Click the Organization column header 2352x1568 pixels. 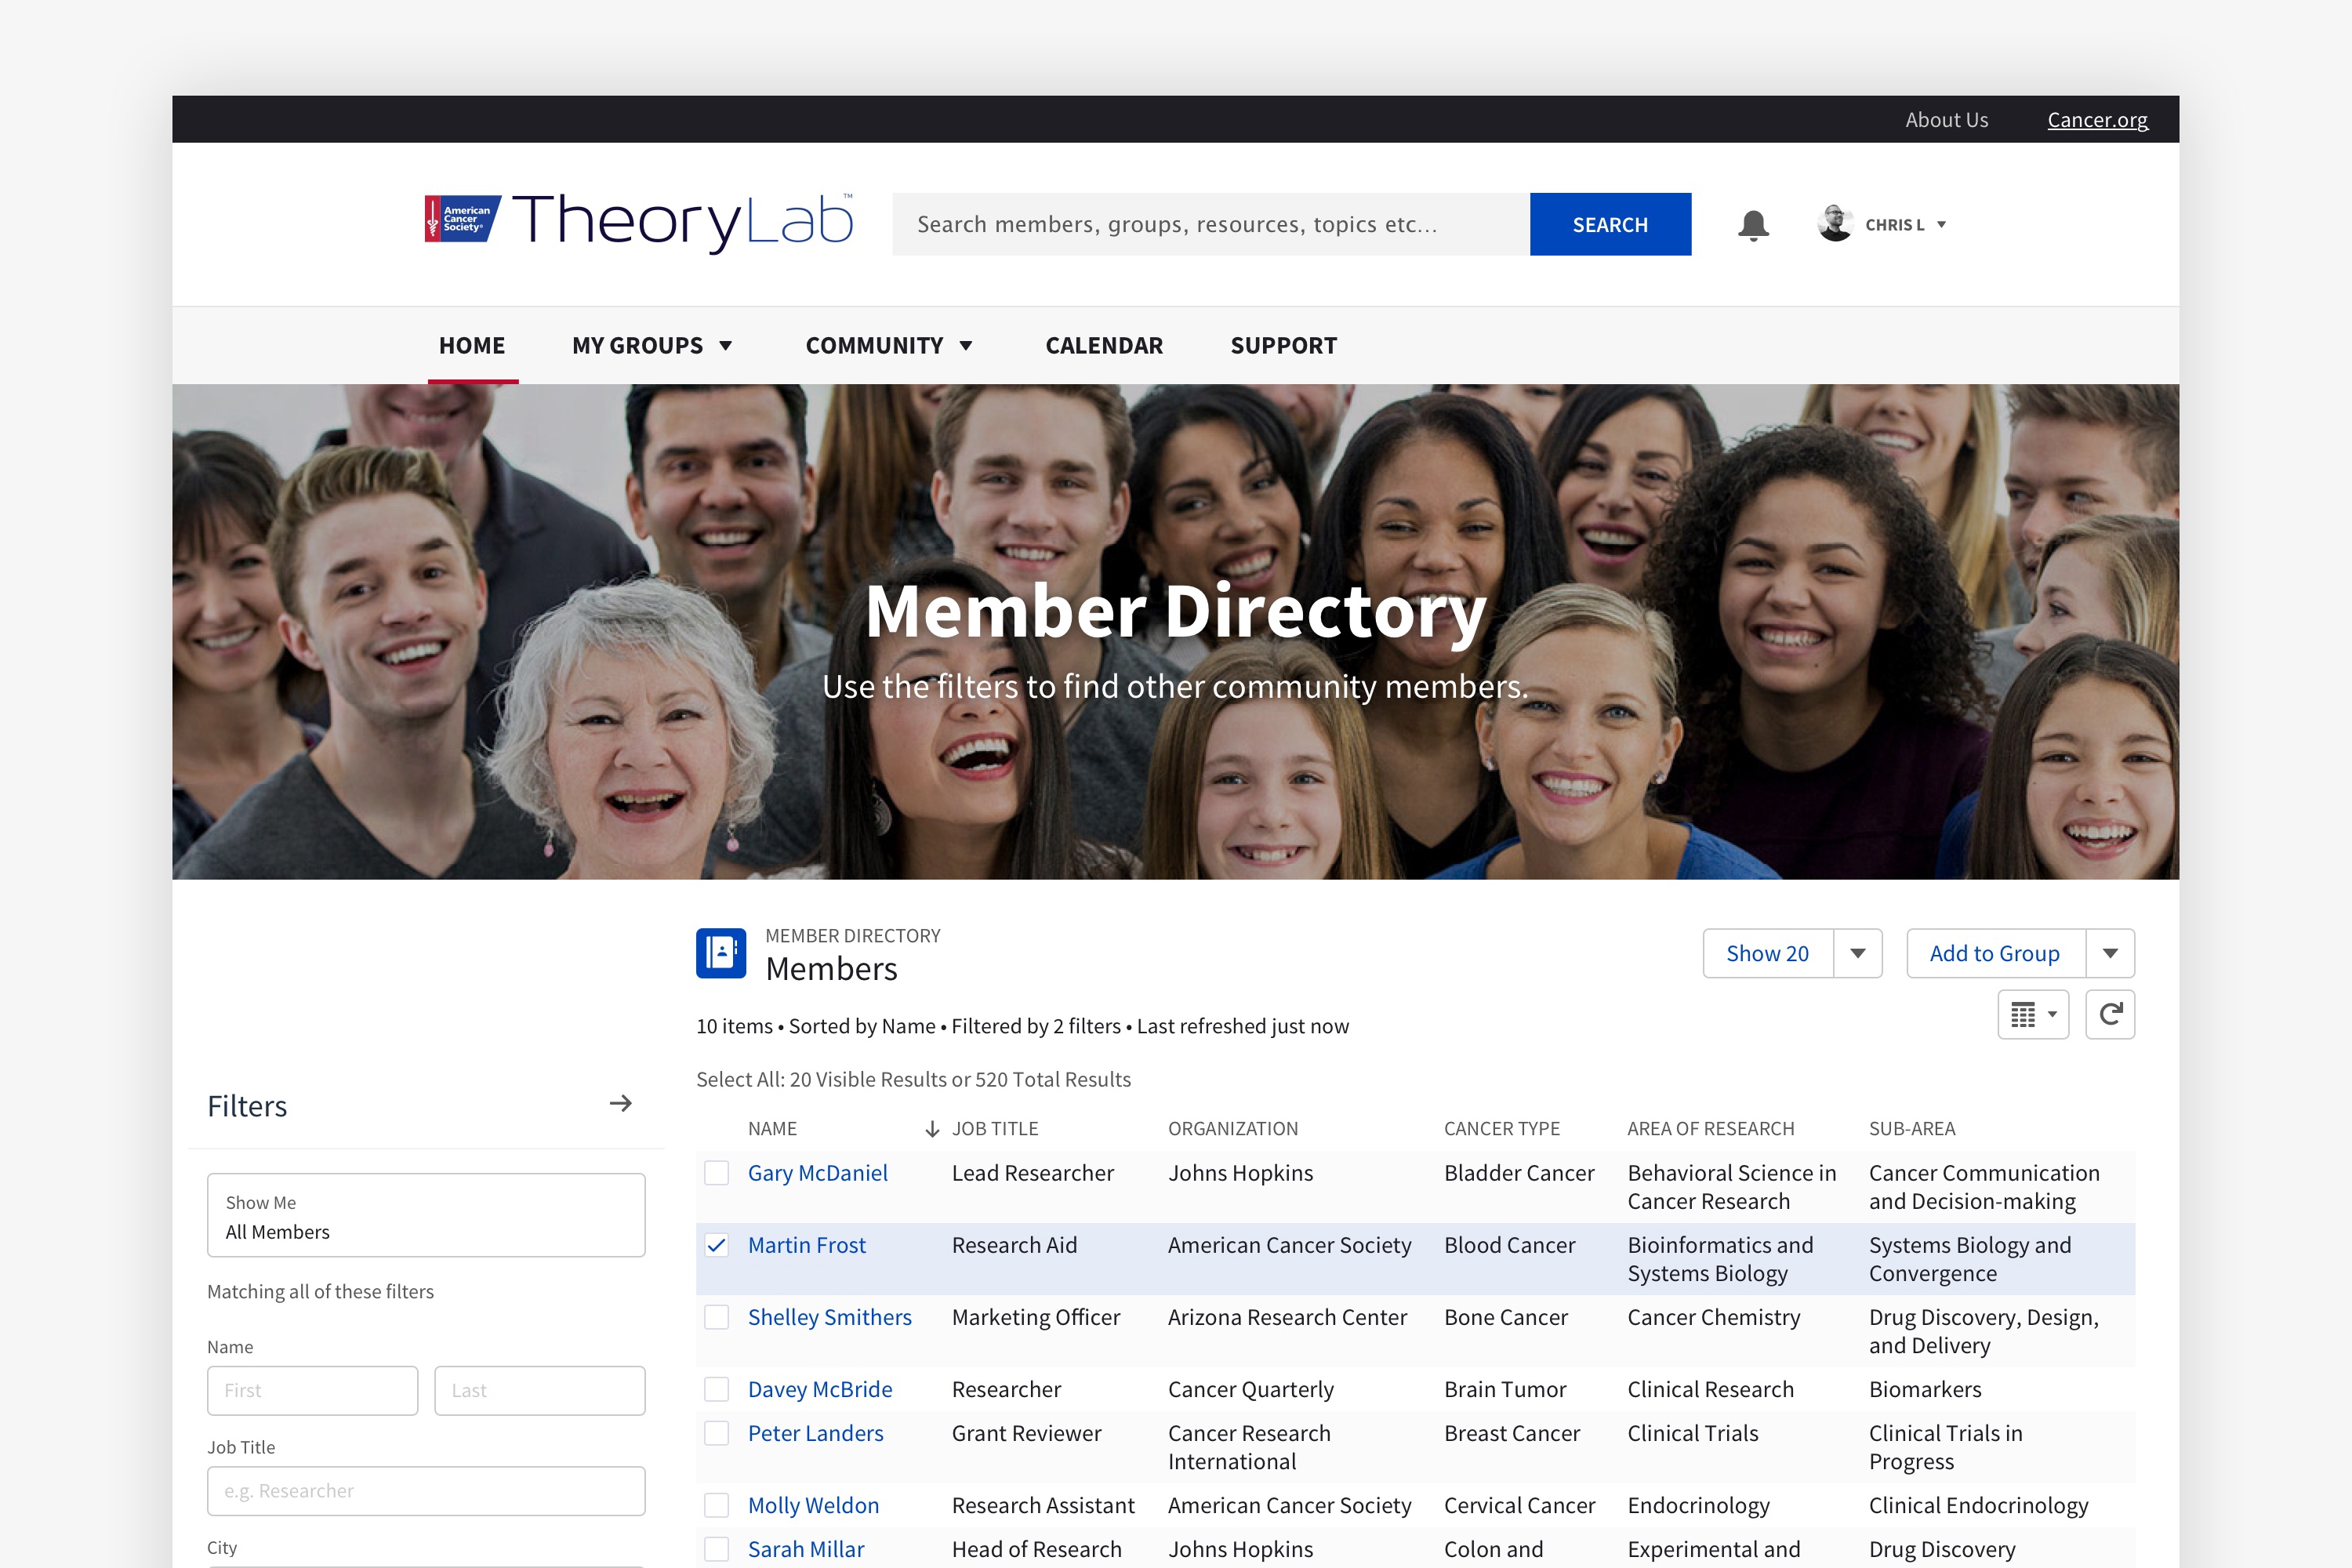pyautogui.click(x=1233, y=1129)
